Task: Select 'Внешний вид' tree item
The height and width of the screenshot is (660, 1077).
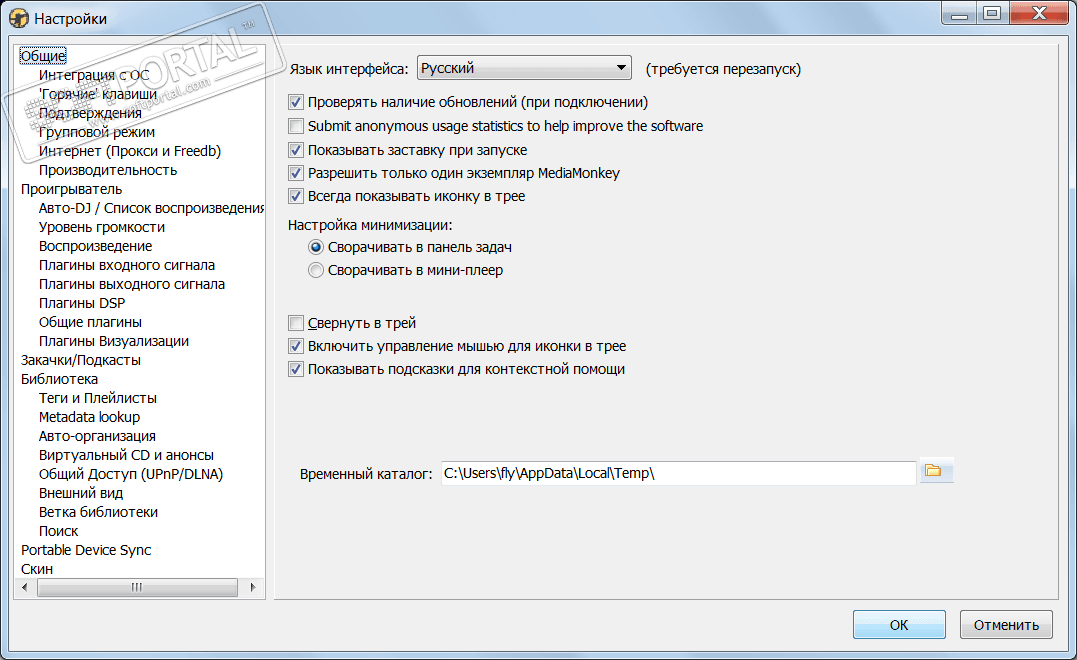Action: [x=81, y=493]
